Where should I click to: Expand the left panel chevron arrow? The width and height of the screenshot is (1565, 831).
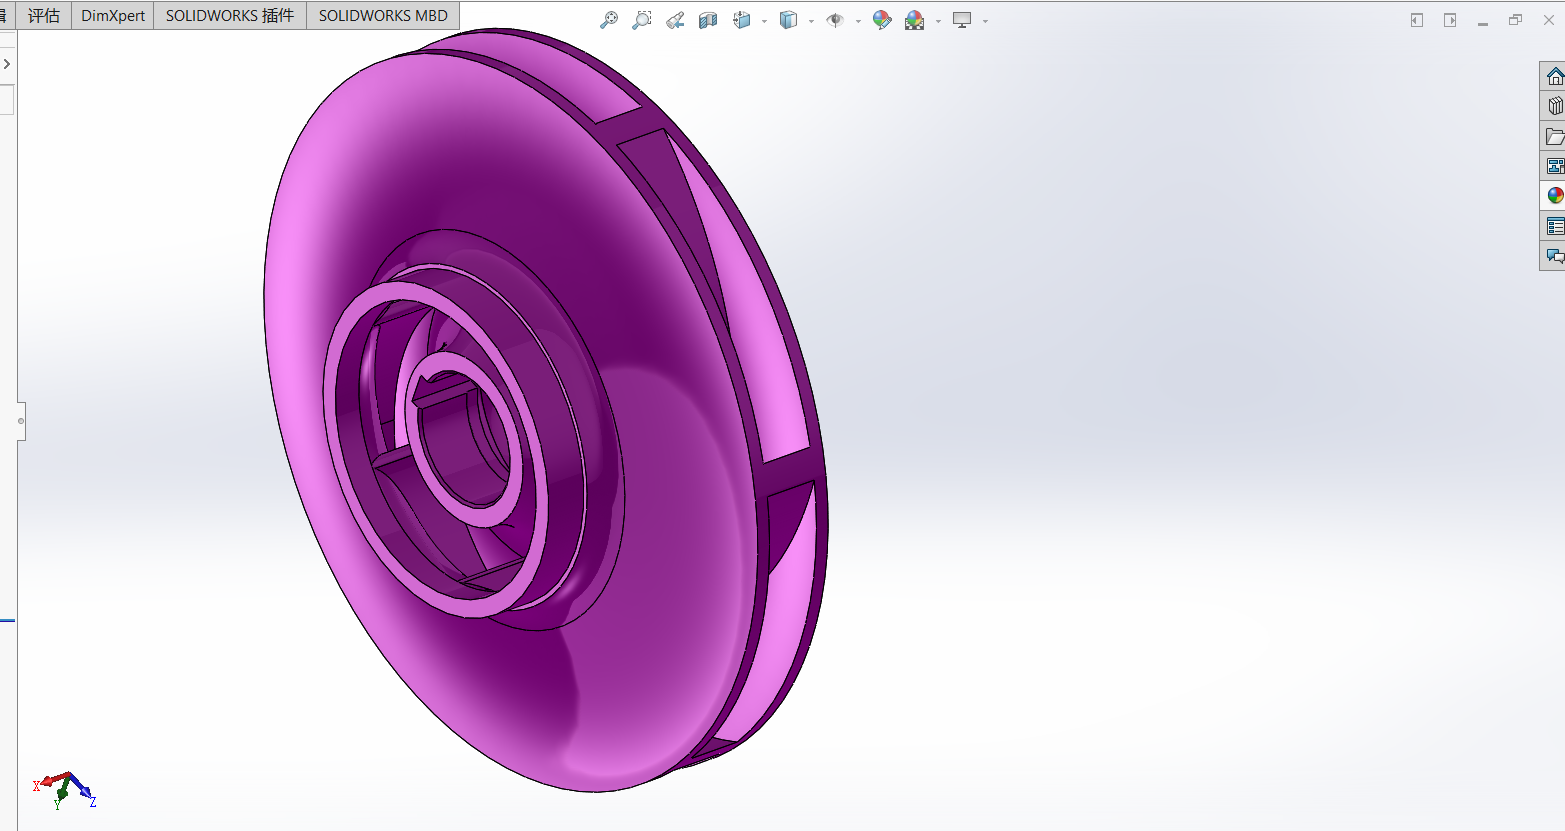pyautogui.click(x=7, y=64)
